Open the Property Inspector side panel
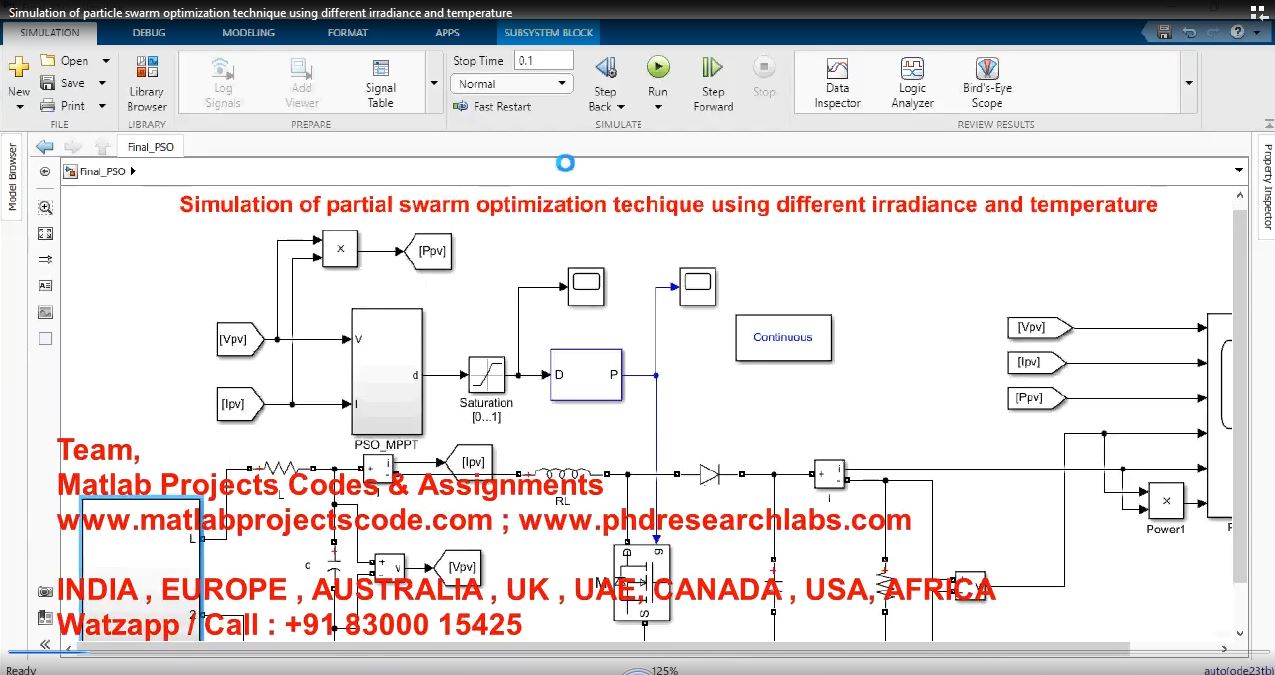The image size is (1275, 675). (x=1266, y=186)
